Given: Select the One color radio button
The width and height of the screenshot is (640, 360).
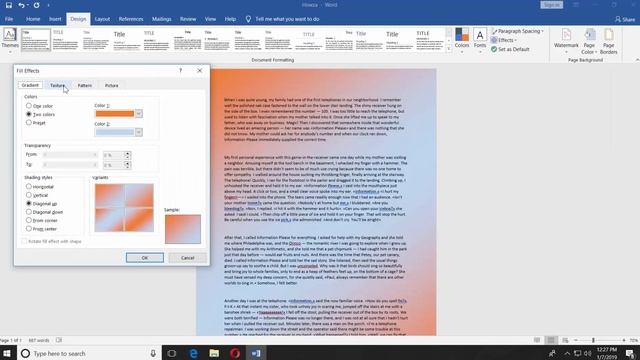Looking at the screenshot, I should (29, 106).
